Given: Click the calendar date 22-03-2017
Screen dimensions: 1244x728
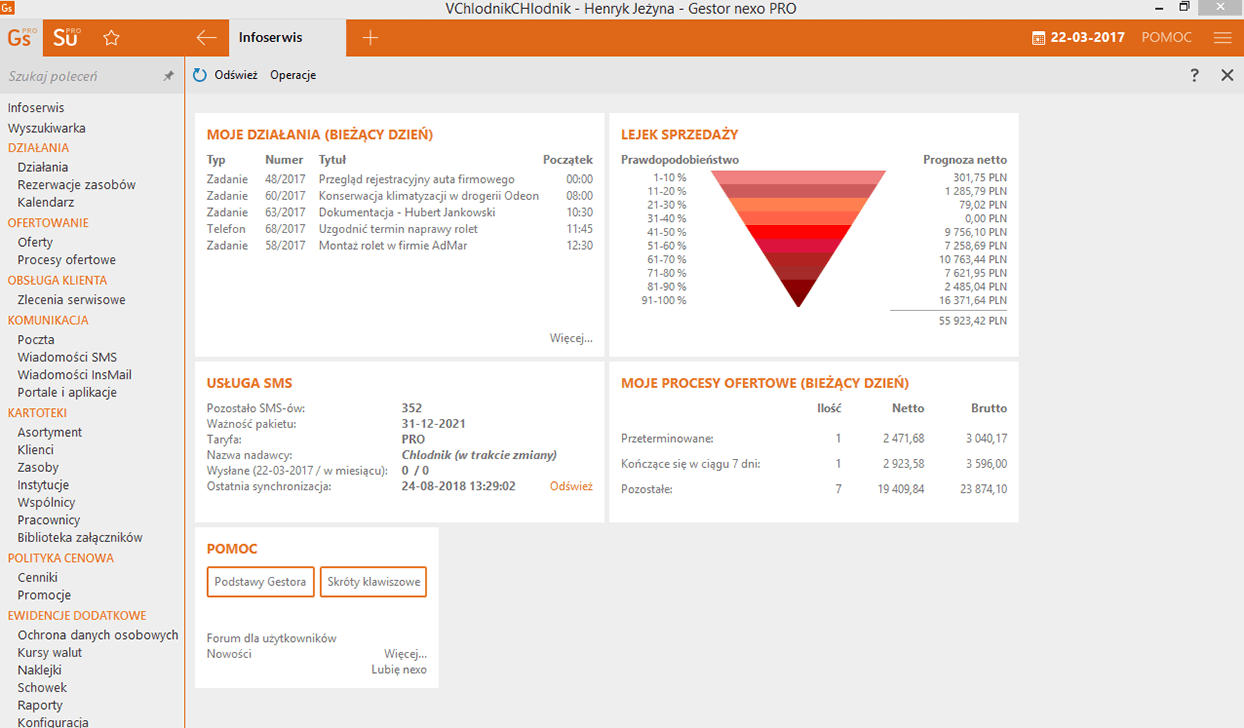Looking at the screenshot, I should pyautogui.click(x=1079, y=38).
